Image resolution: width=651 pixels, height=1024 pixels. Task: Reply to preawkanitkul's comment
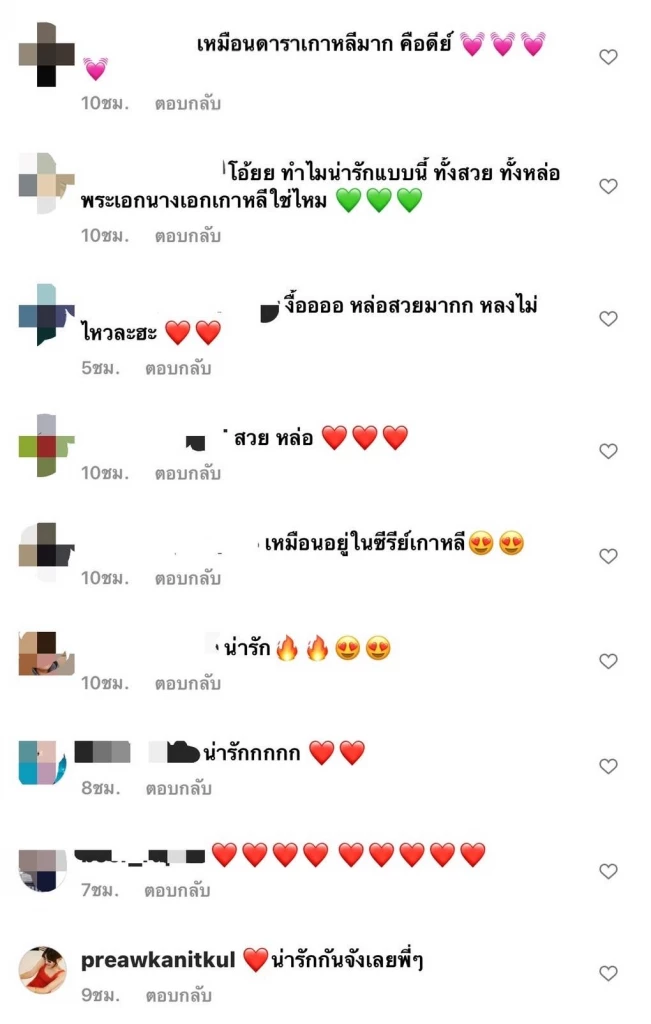tap(178, 996)
